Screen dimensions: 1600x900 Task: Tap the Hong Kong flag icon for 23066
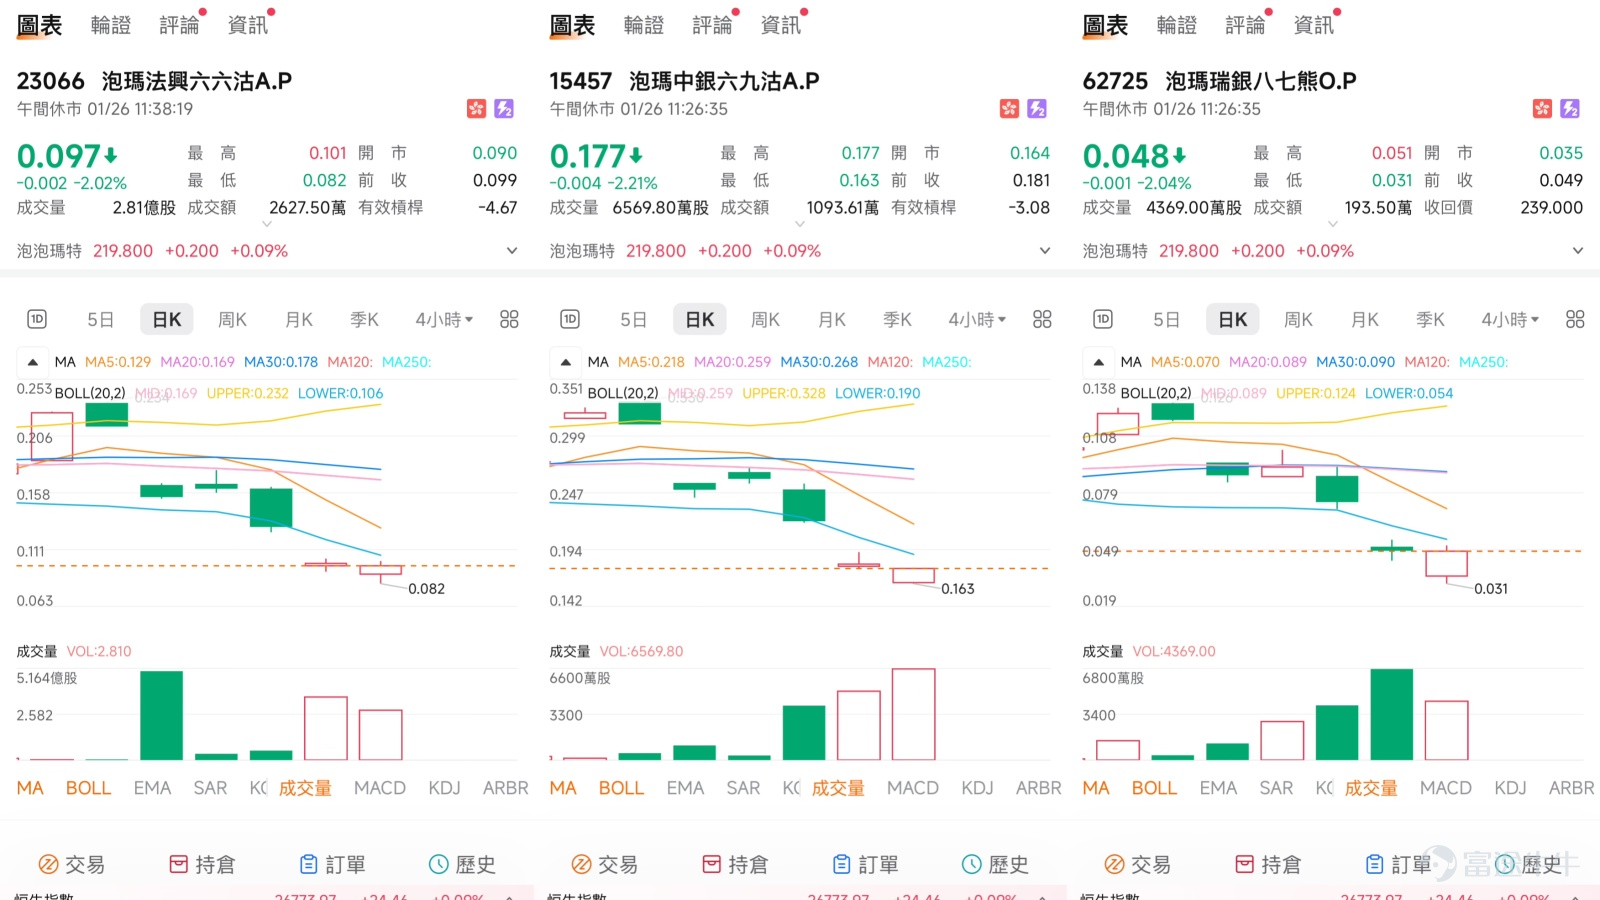[476, 108]
